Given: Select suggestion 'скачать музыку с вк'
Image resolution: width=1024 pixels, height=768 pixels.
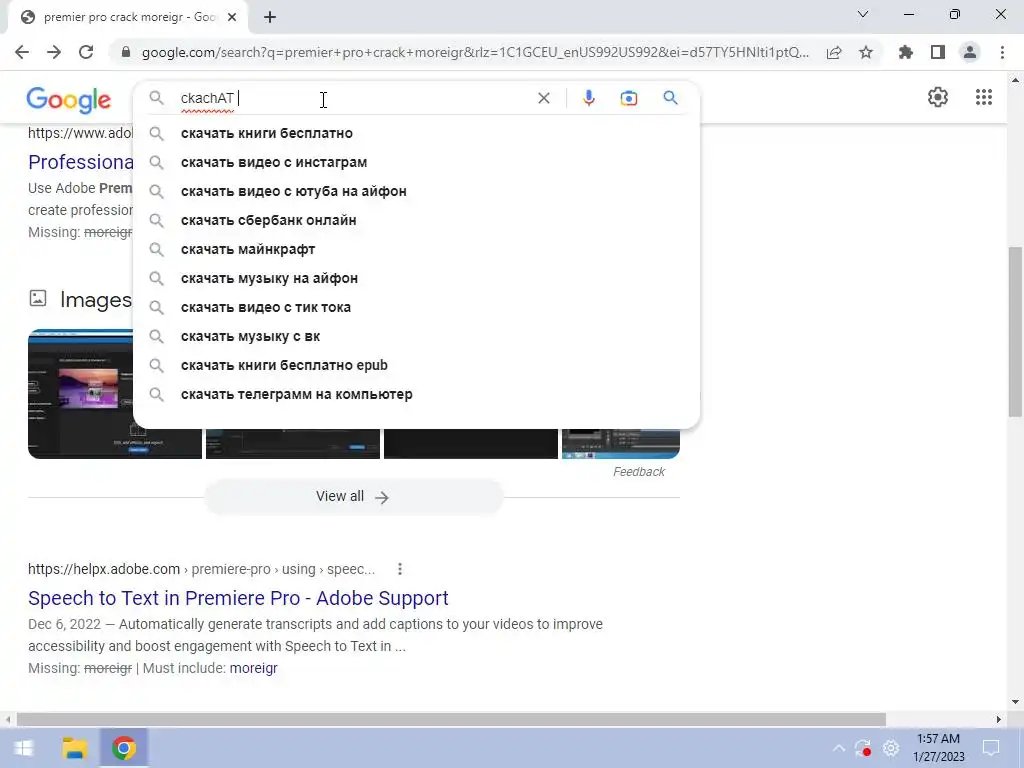Looking at the screenshot, I should (416, 336).
